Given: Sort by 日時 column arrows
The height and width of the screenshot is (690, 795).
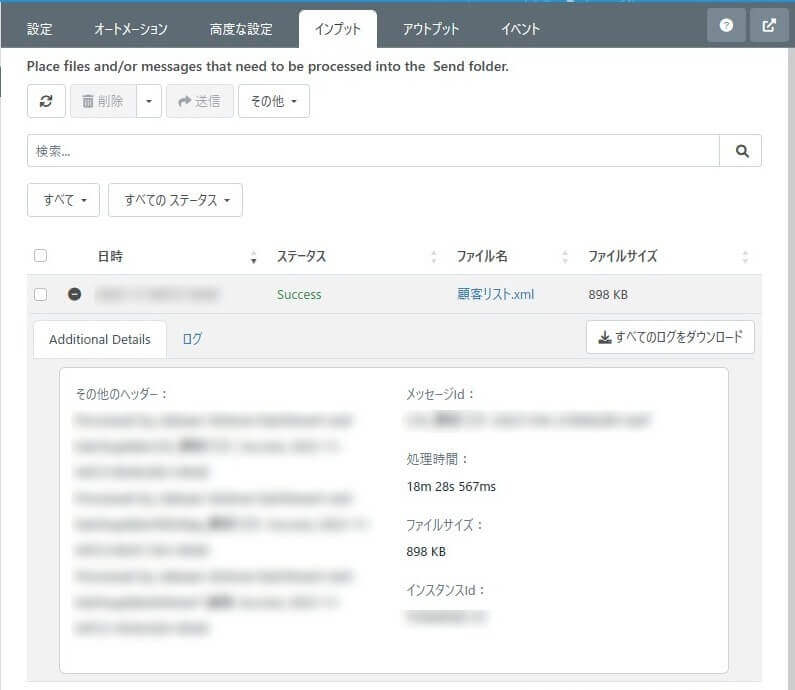Looking at the screenshot, I should pyautogui.click(x=254, y=257).
